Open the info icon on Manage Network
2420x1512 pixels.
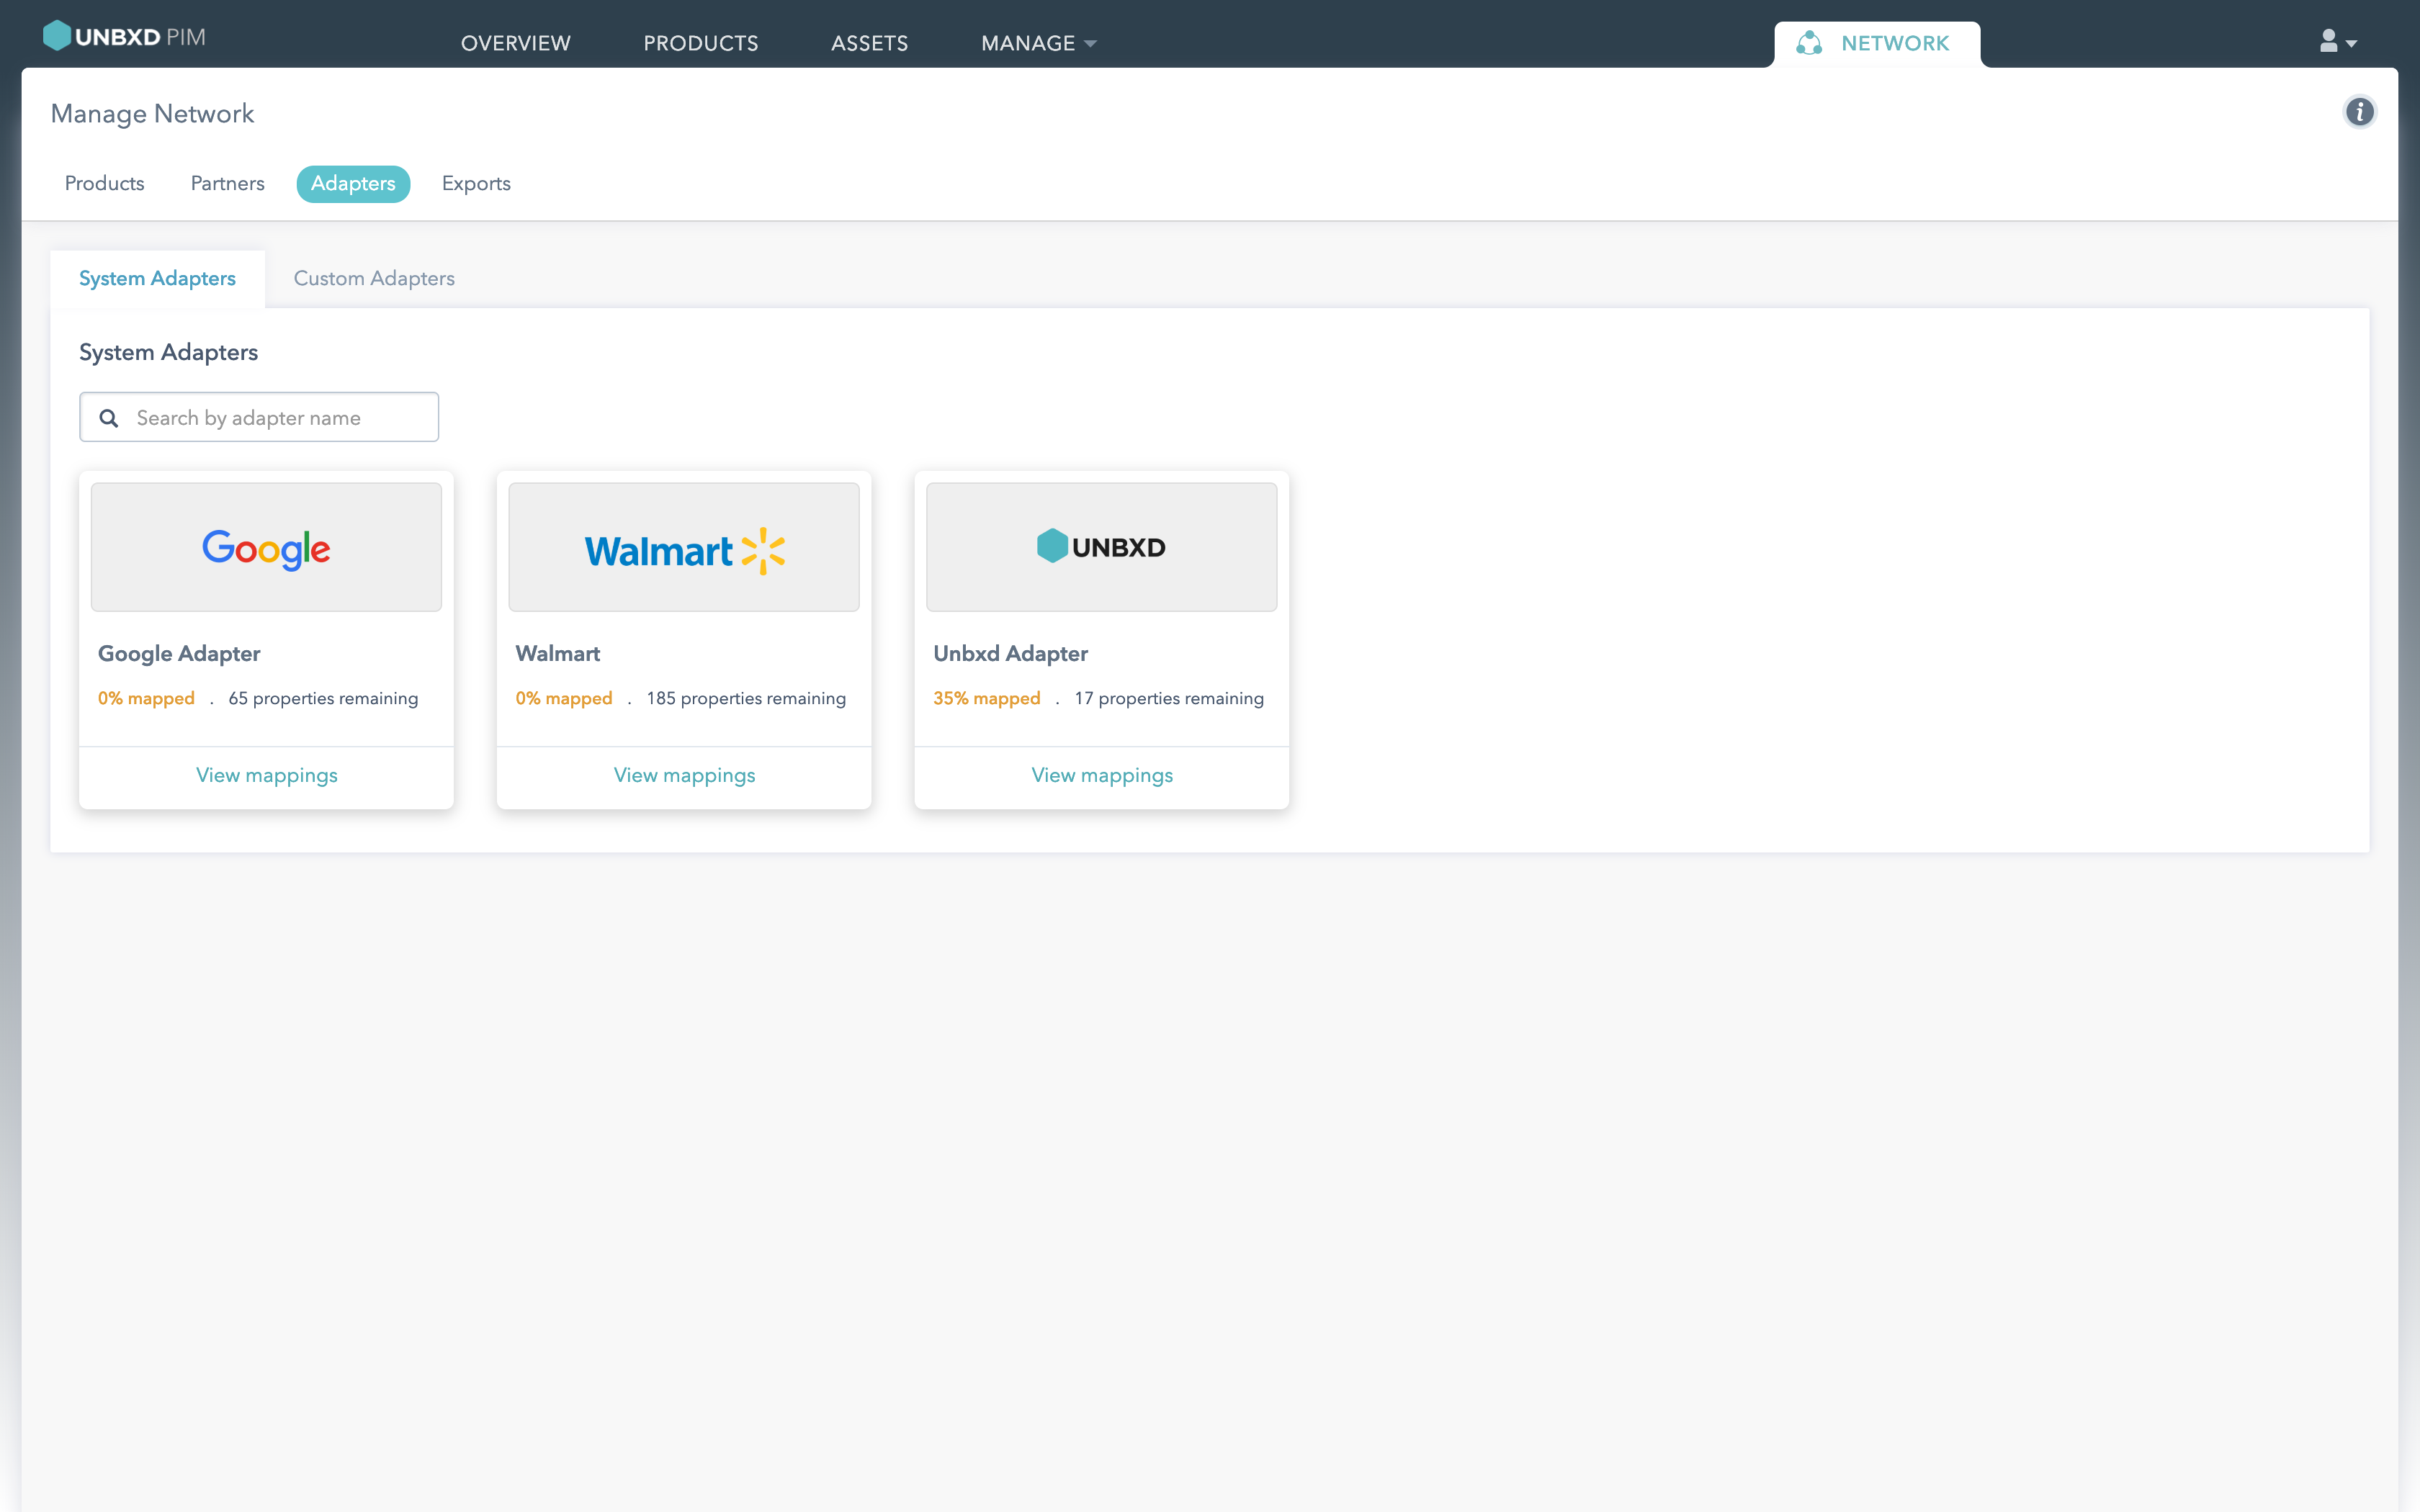pyautogui.click(x=2359, y=112)
